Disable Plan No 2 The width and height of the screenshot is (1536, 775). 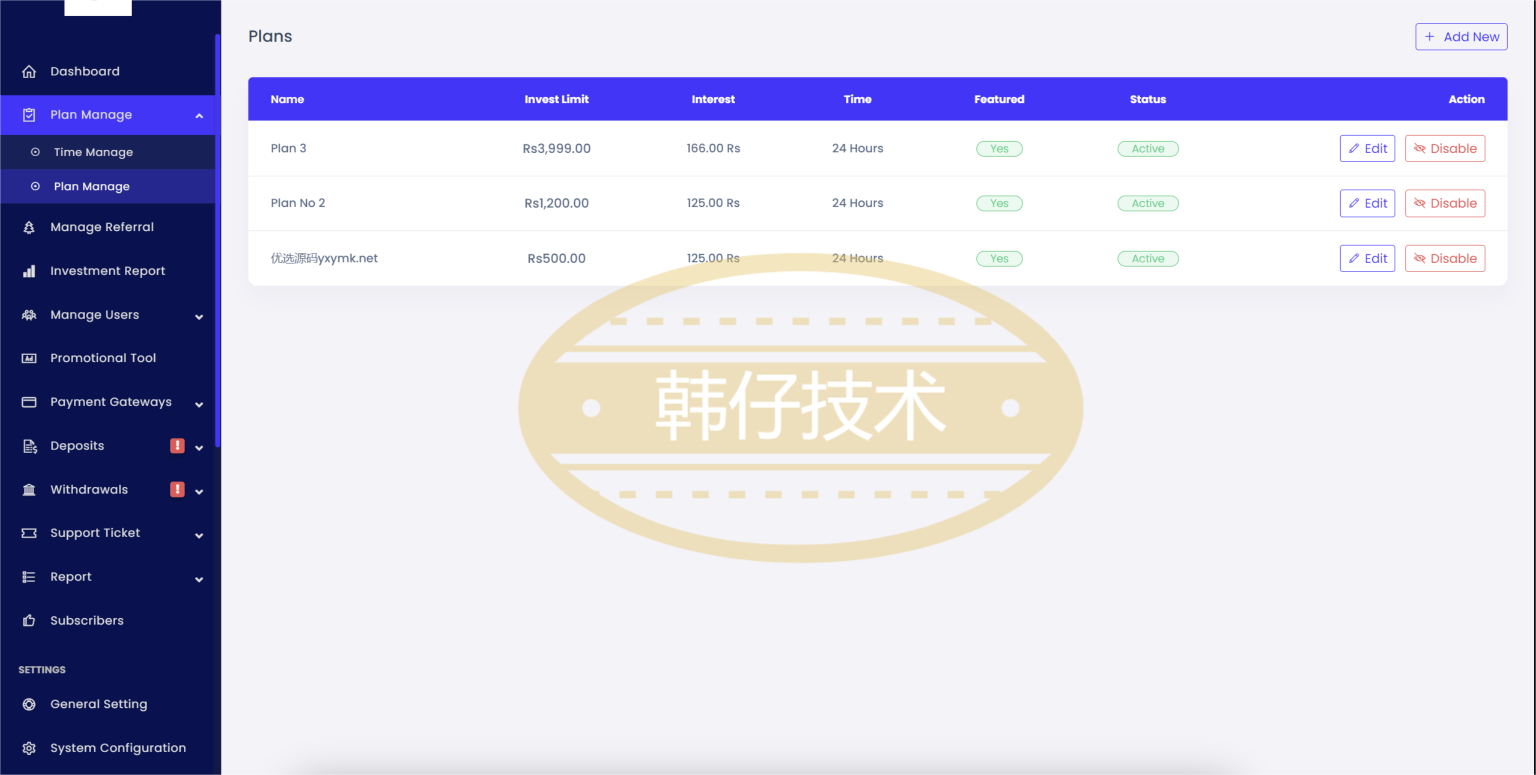(x=1445, y=203)
